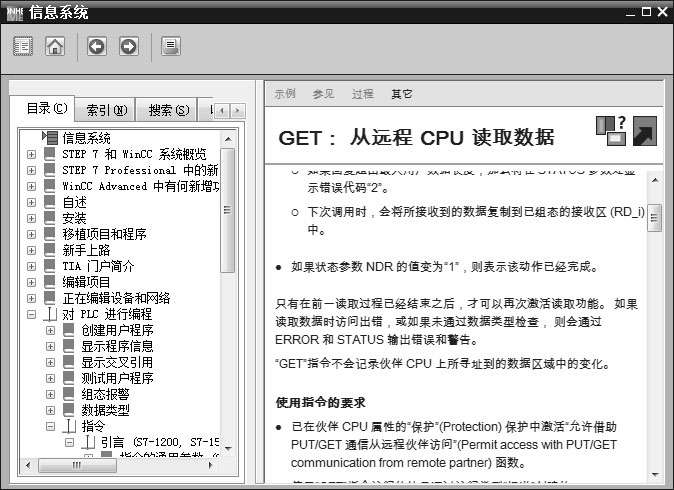Collapse the 指令 tree node

(x=50, y=426)
